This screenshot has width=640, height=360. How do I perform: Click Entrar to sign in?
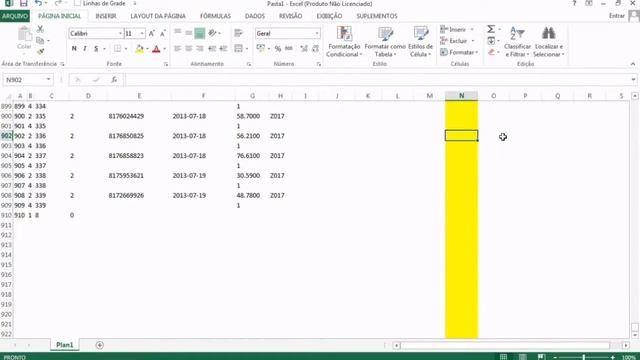pos(617,16)
